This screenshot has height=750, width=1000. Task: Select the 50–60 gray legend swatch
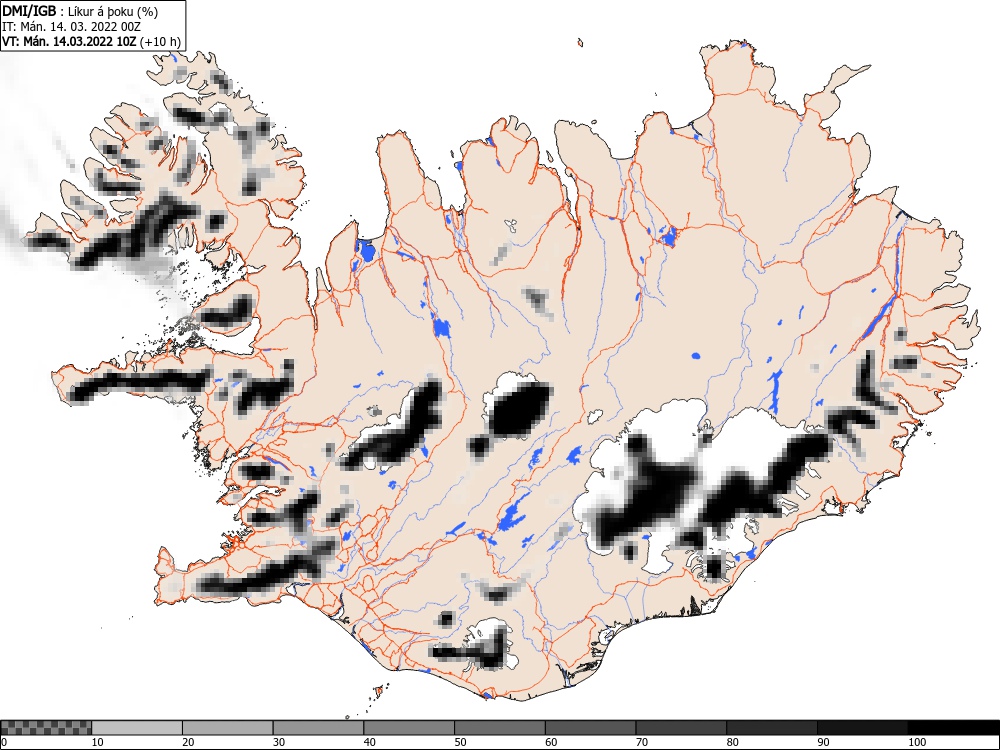tap(499, 728)
